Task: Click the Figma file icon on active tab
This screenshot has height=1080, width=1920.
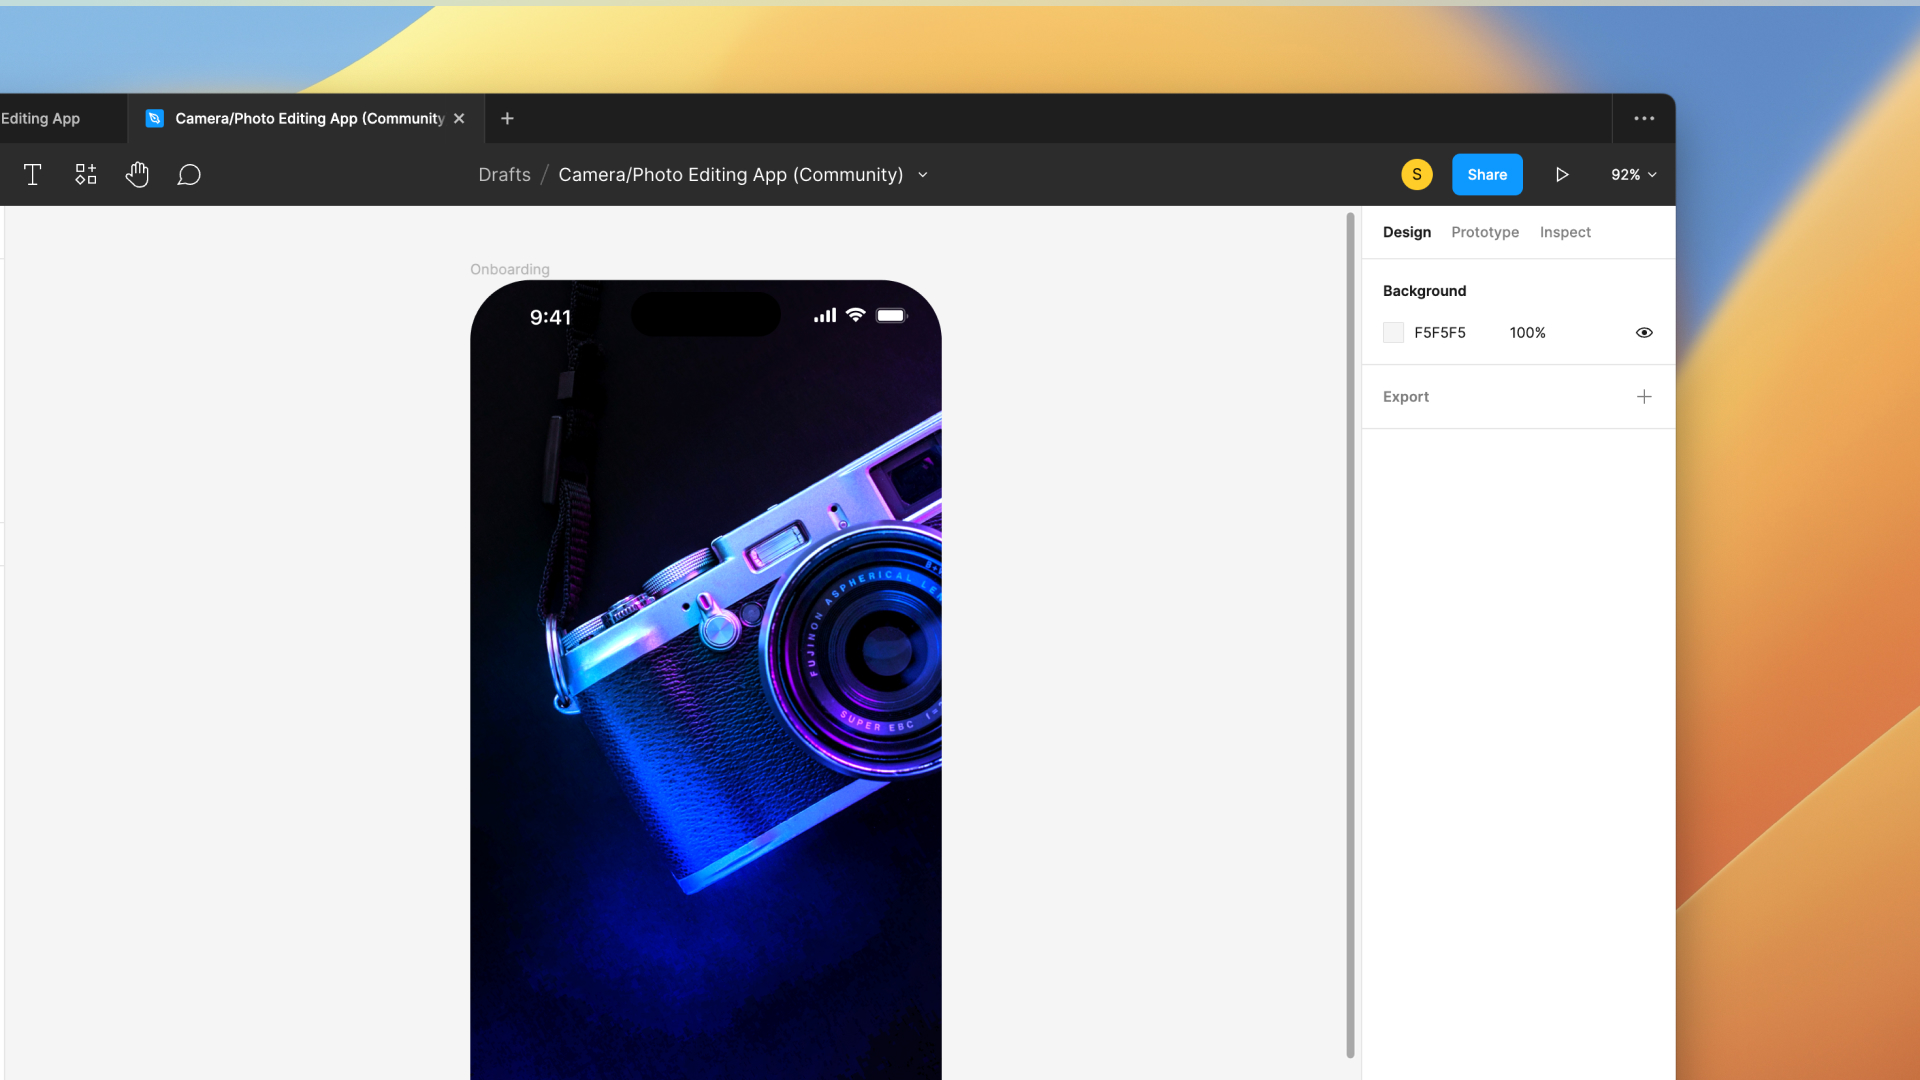Action: point(154,119)
